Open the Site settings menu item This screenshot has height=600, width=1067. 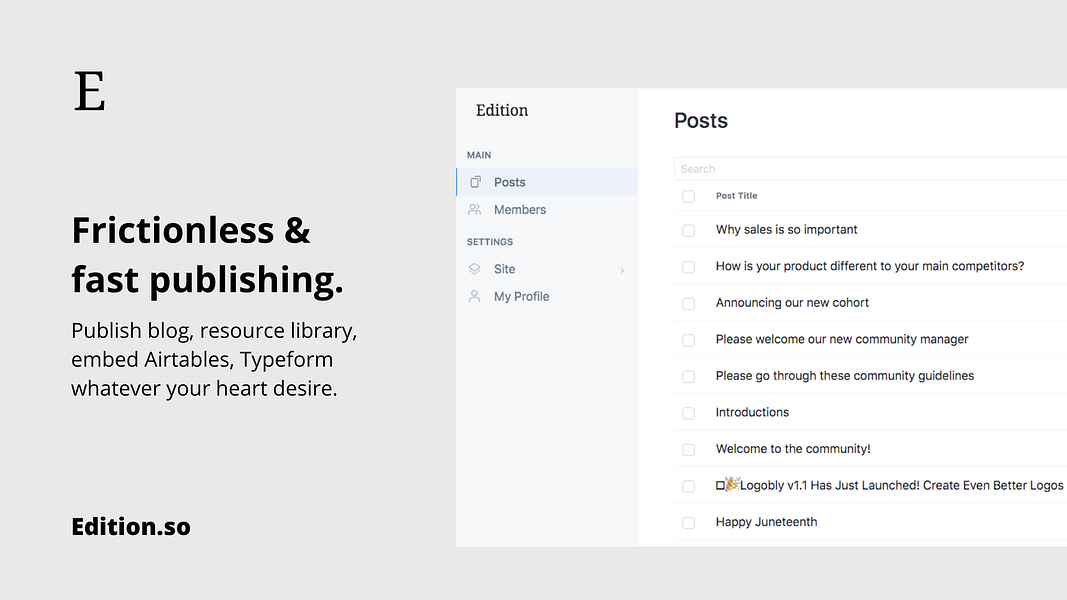(x=505, y=269)
